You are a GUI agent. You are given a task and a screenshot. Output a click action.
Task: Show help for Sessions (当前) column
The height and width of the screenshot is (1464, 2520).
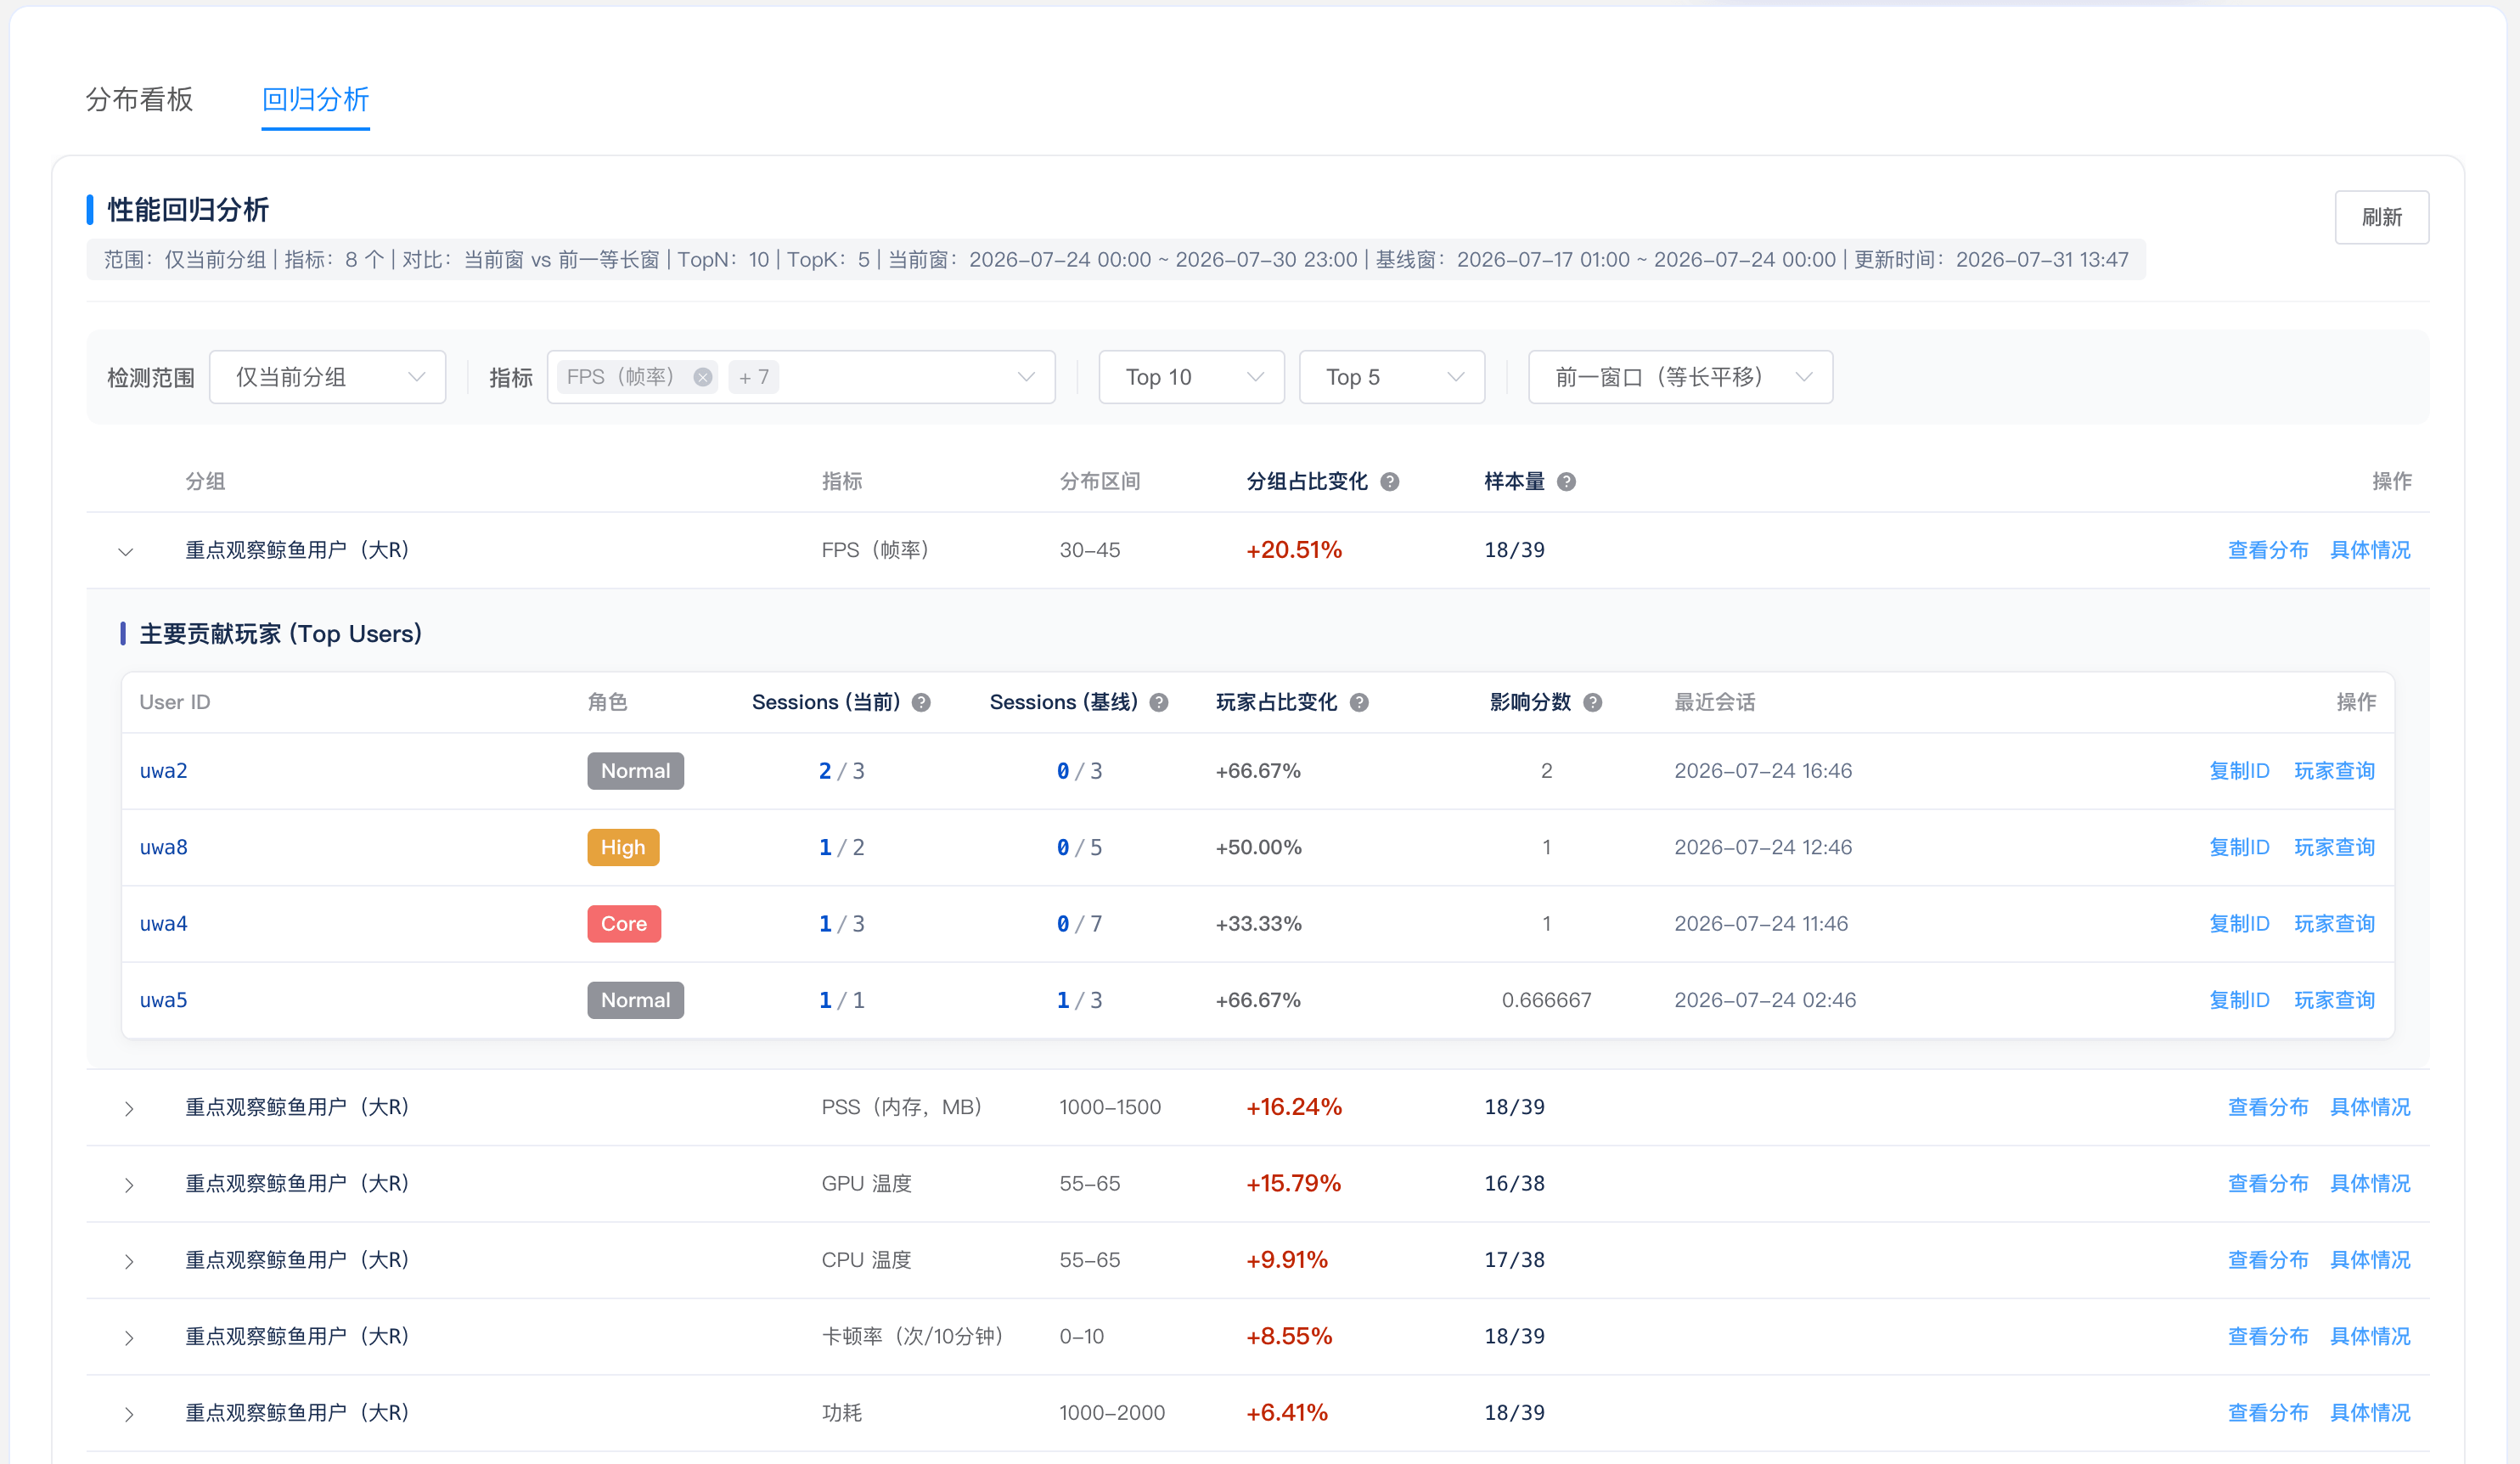(922, 703)
